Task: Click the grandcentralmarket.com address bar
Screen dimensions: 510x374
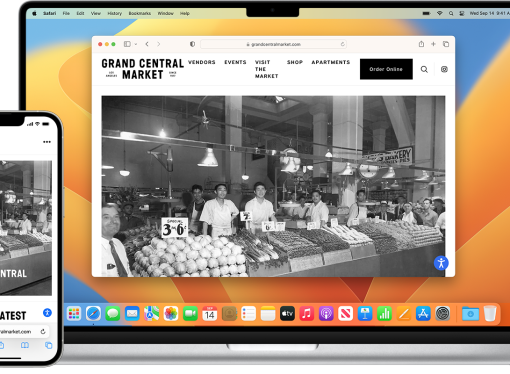Action: pyautogui.click(x=273, y=44)
